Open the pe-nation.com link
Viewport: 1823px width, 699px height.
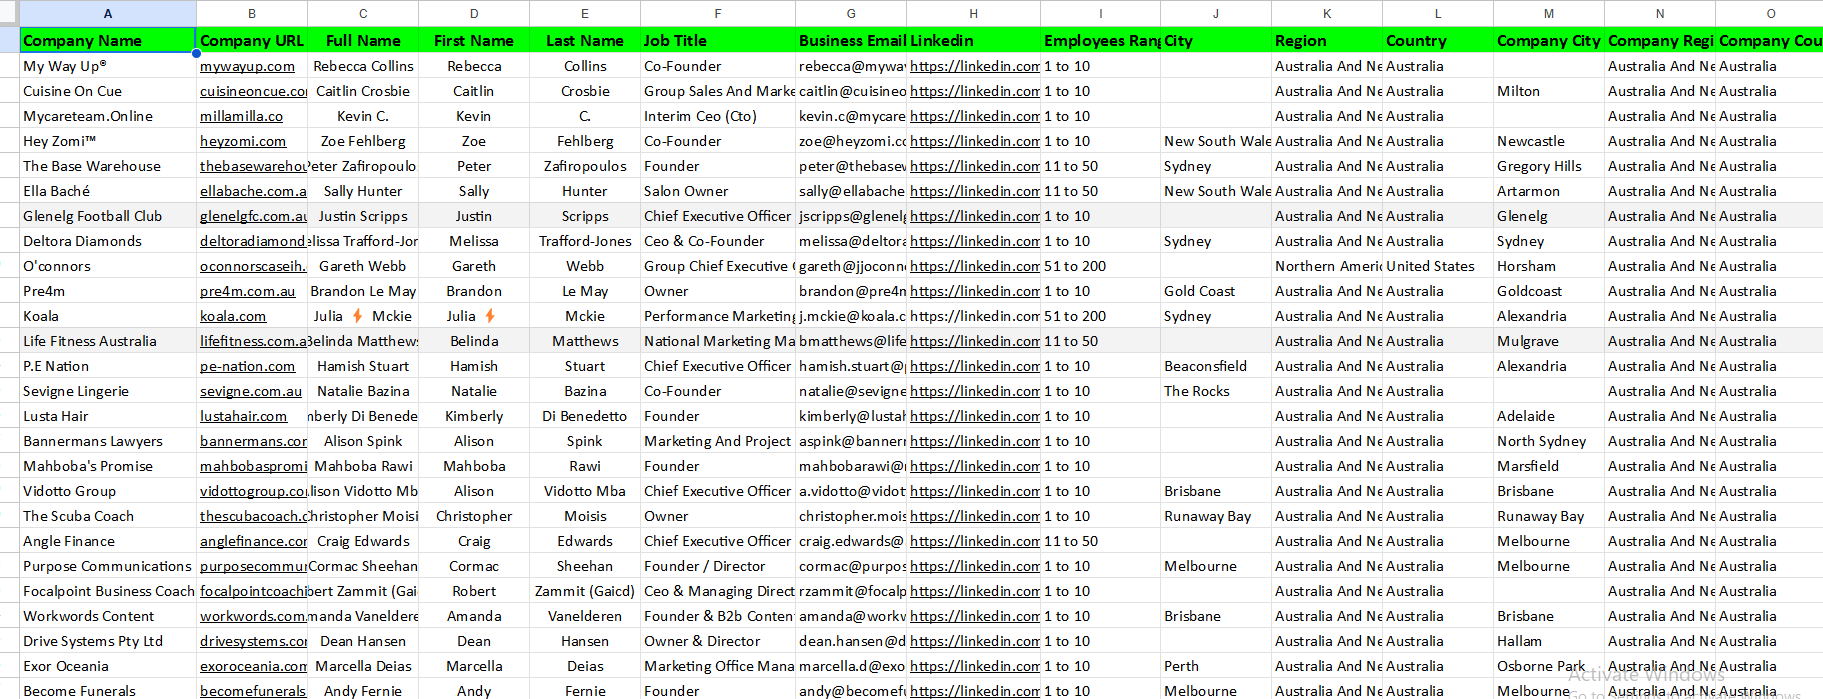pos(247,366)
